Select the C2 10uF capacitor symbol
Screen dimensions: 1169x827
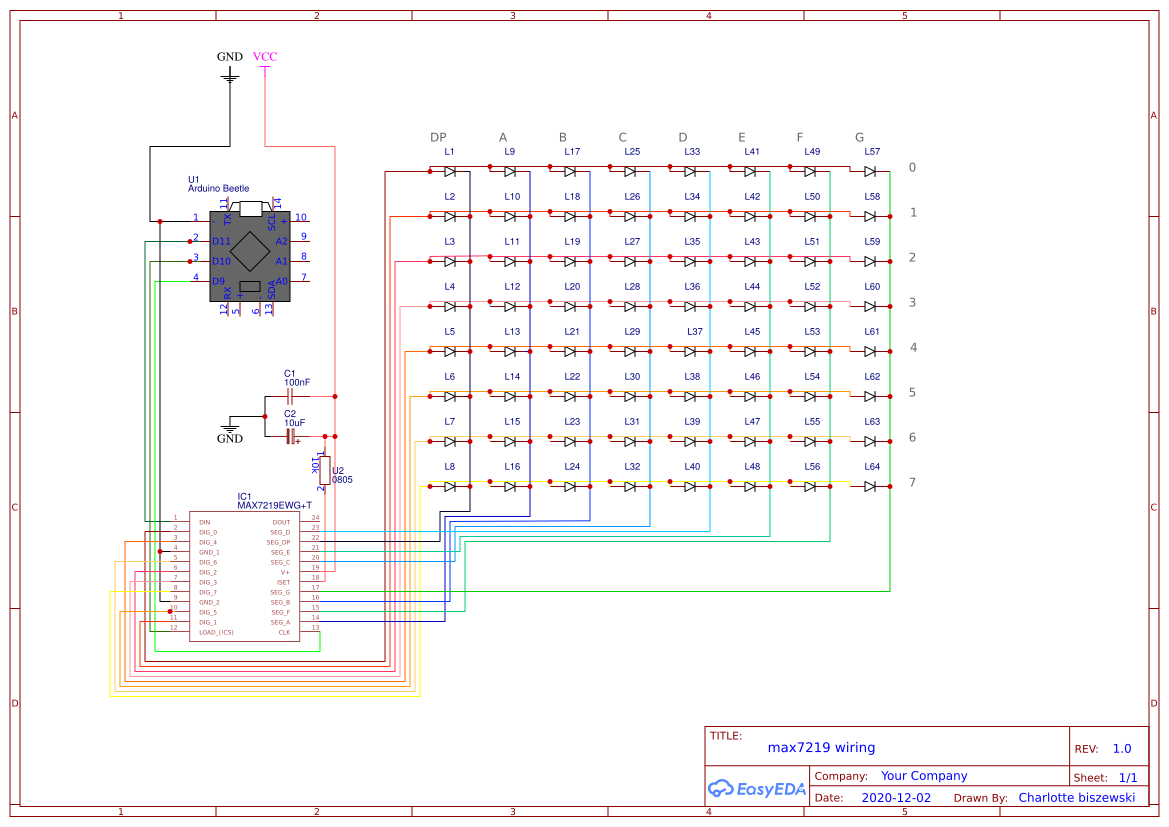point(292,436)
